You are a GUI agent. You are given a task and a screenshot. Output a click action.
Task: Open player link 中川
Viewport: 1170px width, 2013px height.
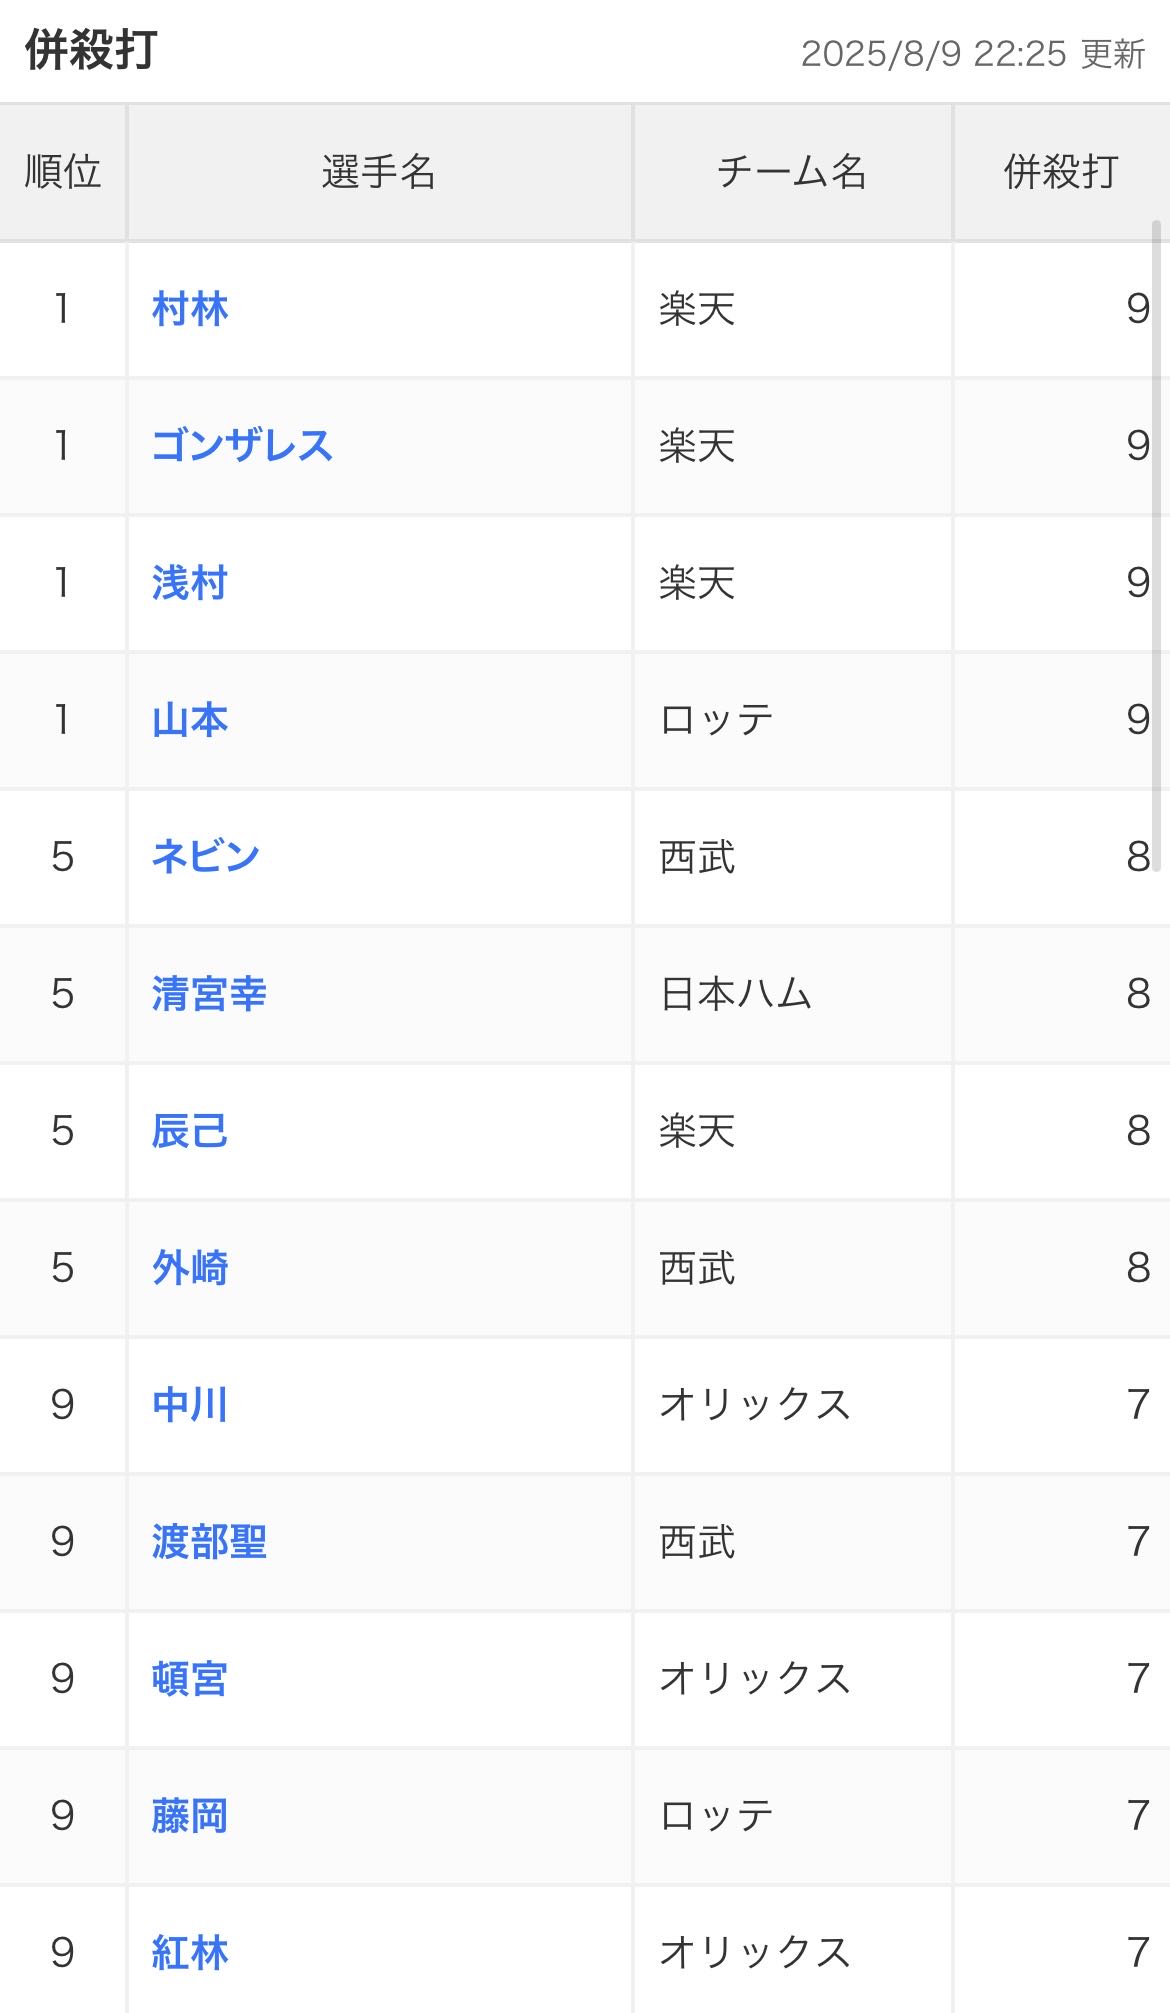(x=190, y=1405)
